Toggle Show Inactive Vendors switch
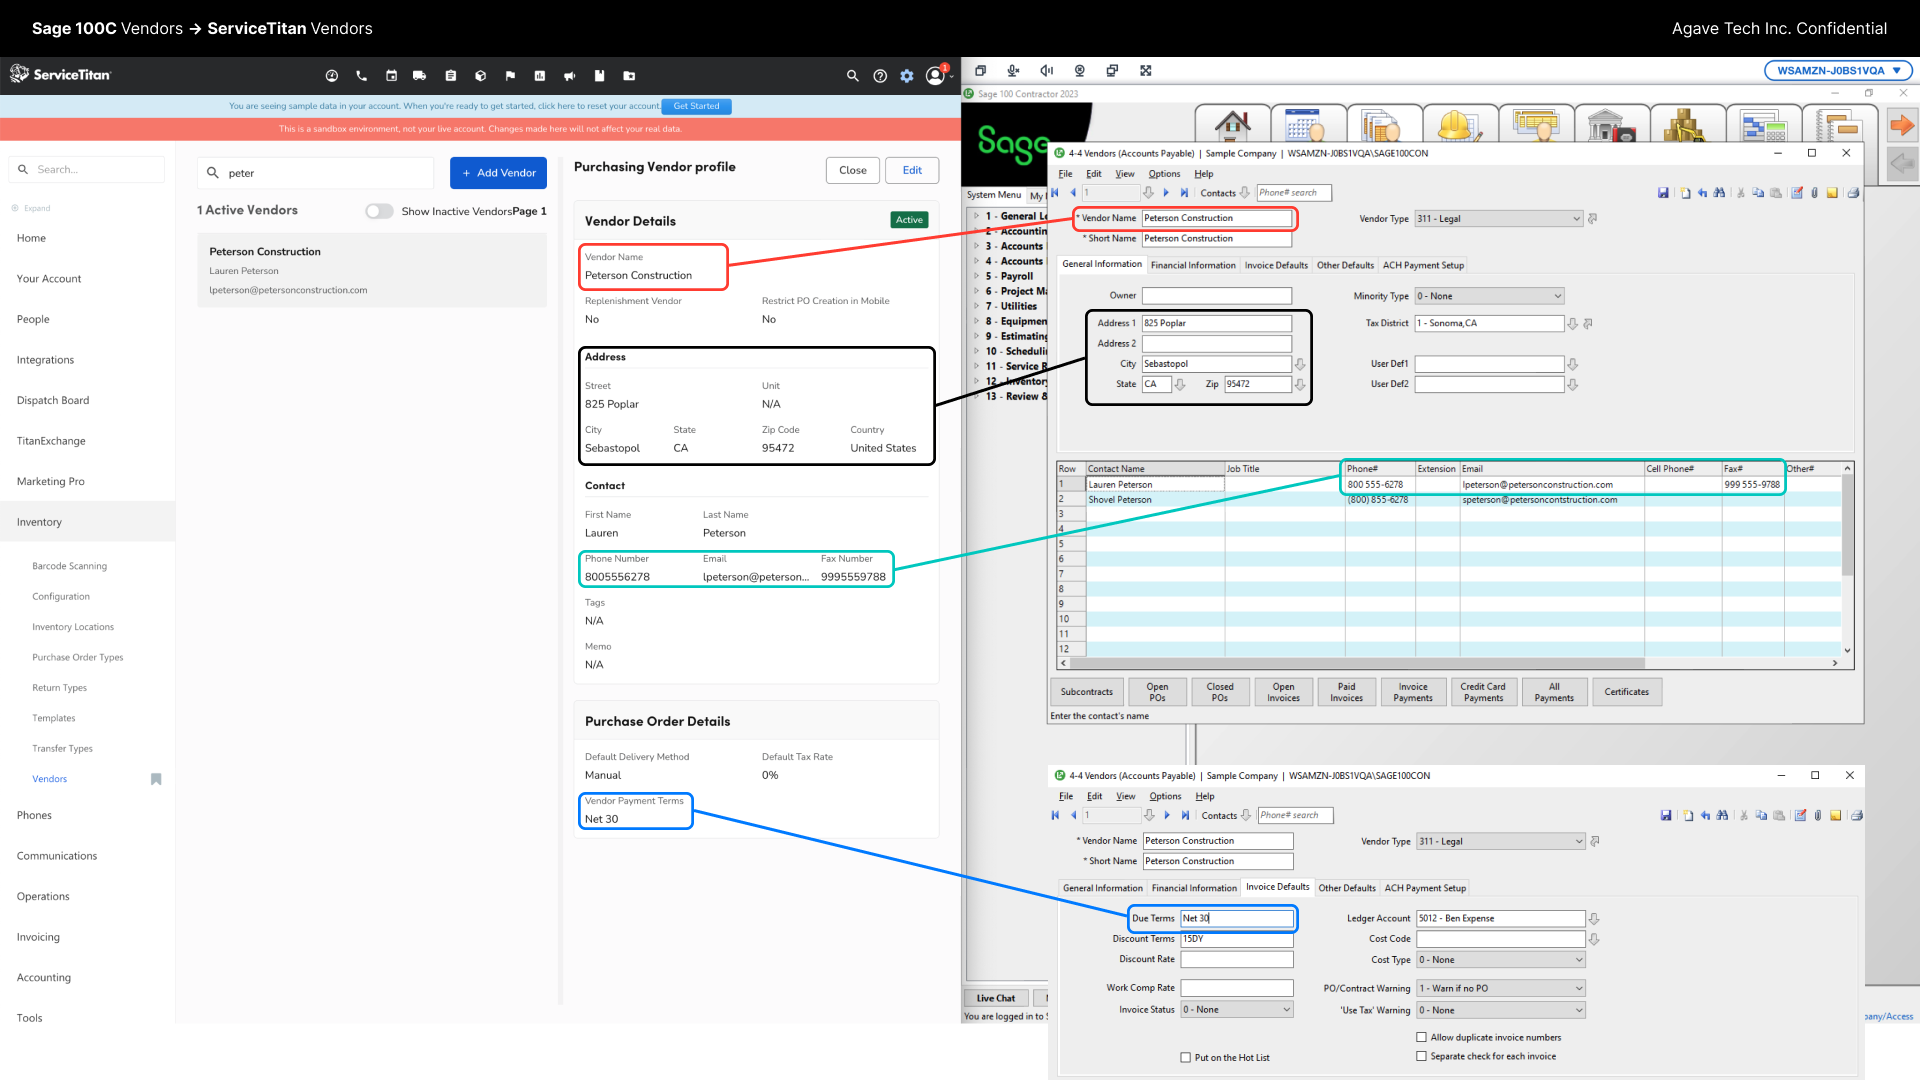 click(379, 211)
